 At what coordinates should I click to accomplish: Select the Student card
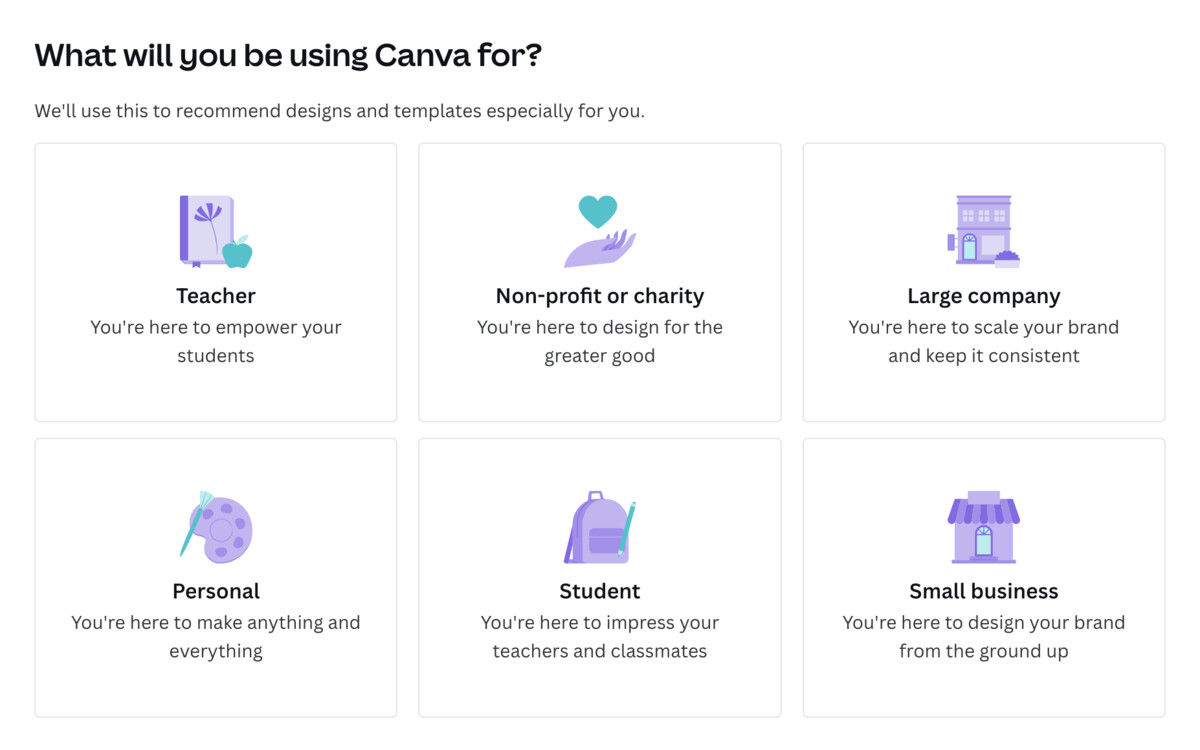coord(599,576)
